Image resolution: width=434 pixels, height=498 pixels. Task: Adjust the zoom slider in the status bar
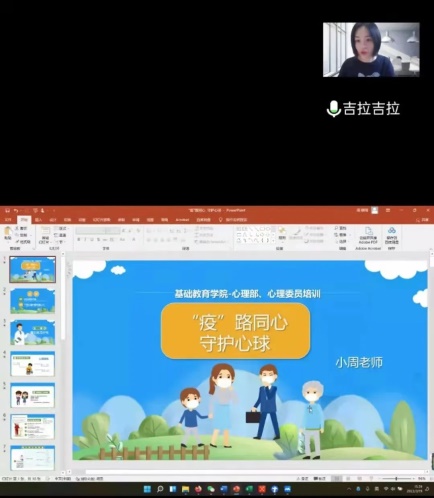pos(397,479)
